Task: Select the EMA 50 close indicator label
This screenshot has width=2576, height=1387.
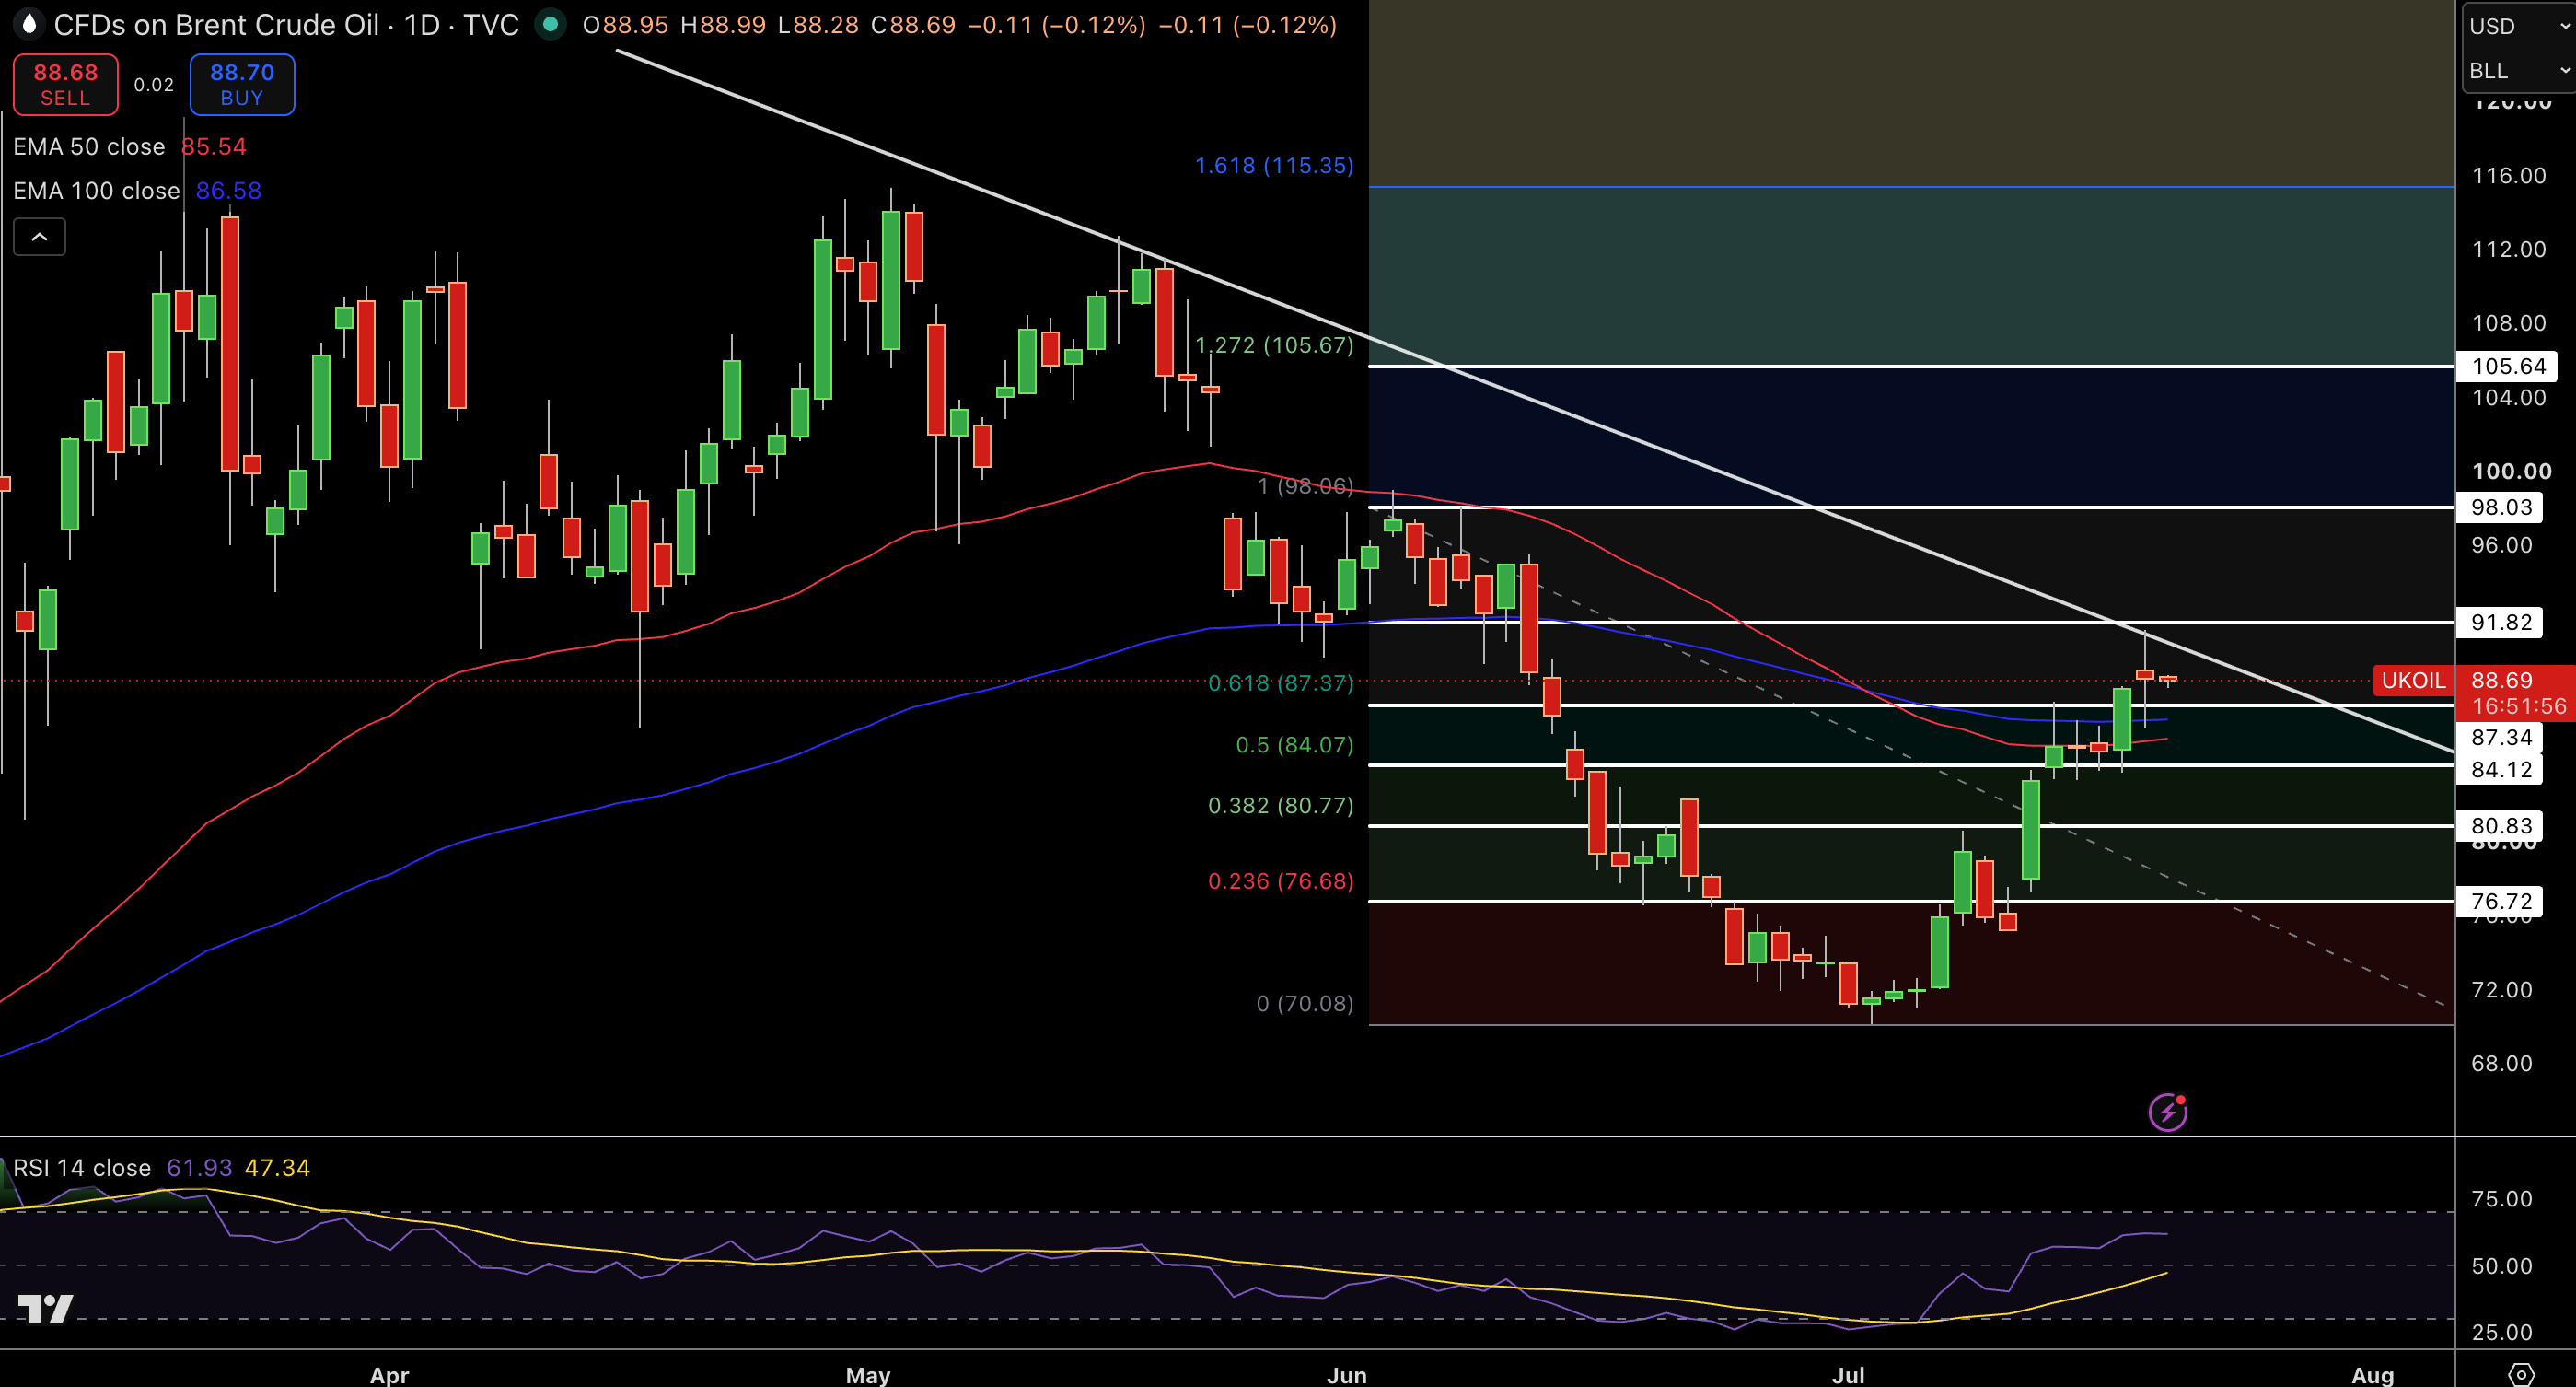Action: pos(89,147)
